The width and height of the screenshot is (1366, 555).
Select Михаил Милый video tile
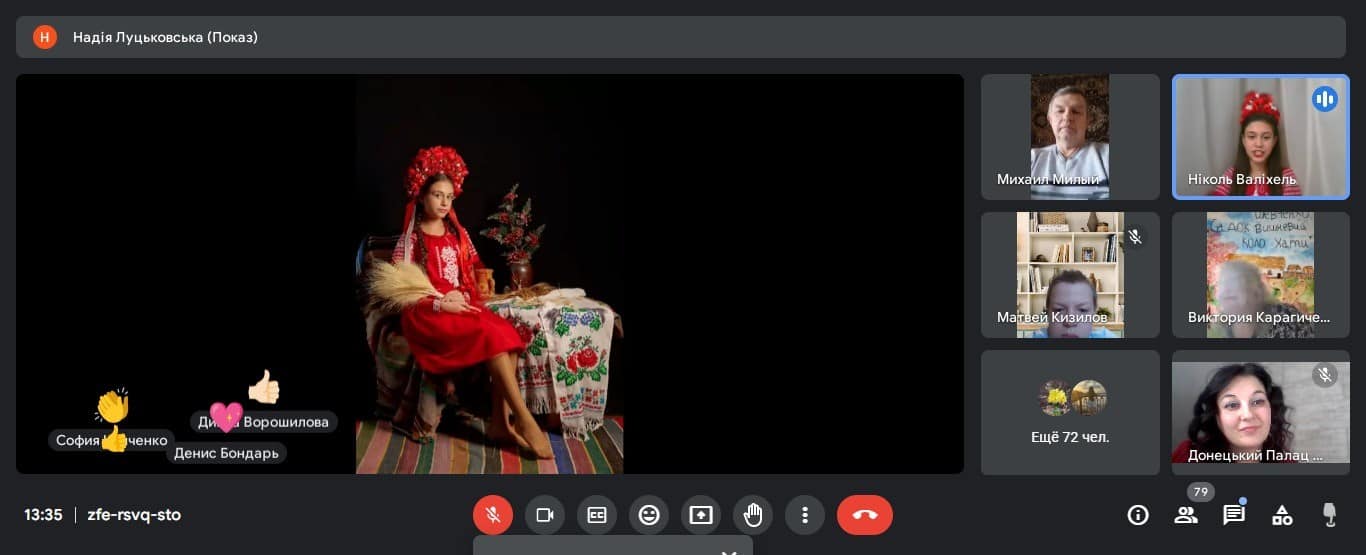pyautogui.click(x=1070, y=137)
